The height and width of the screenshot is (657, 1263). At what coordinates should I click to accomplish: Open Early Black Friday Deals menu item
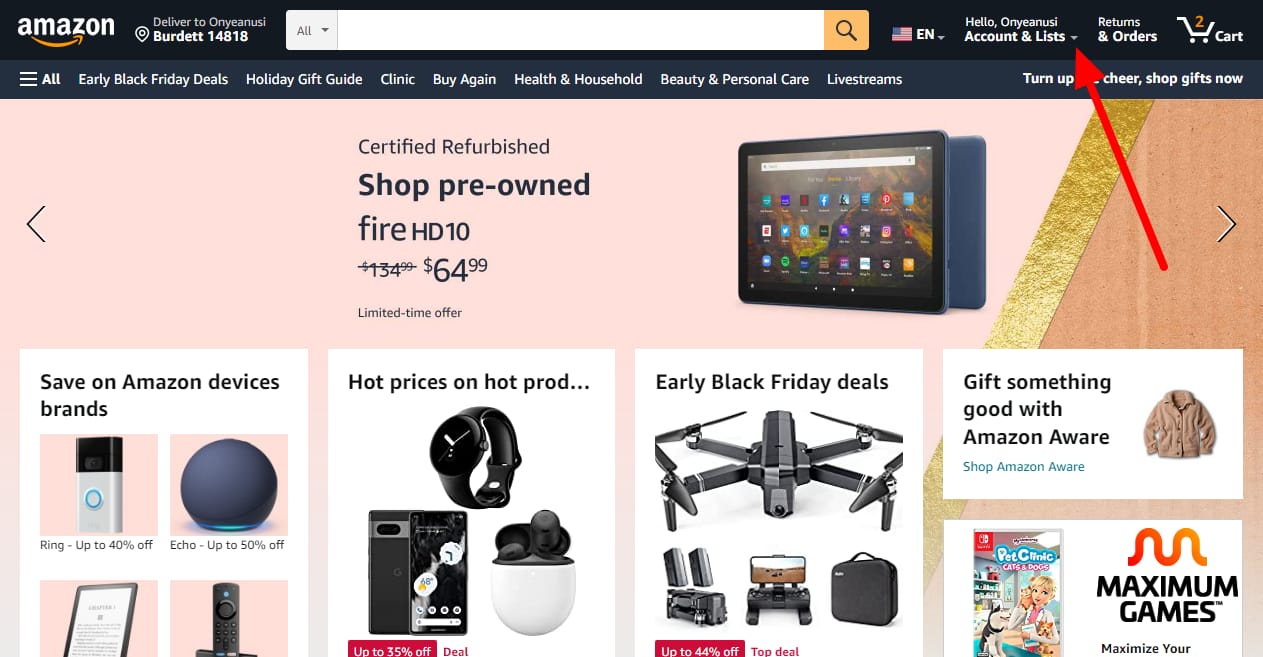[x=153, y=79]
